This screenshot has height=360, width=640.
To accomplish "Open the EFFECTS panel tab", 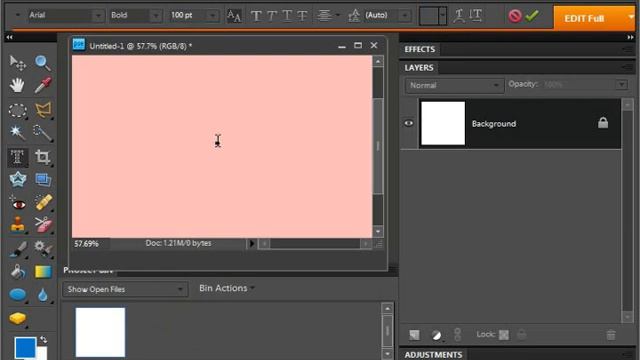I will click(420, 49).
